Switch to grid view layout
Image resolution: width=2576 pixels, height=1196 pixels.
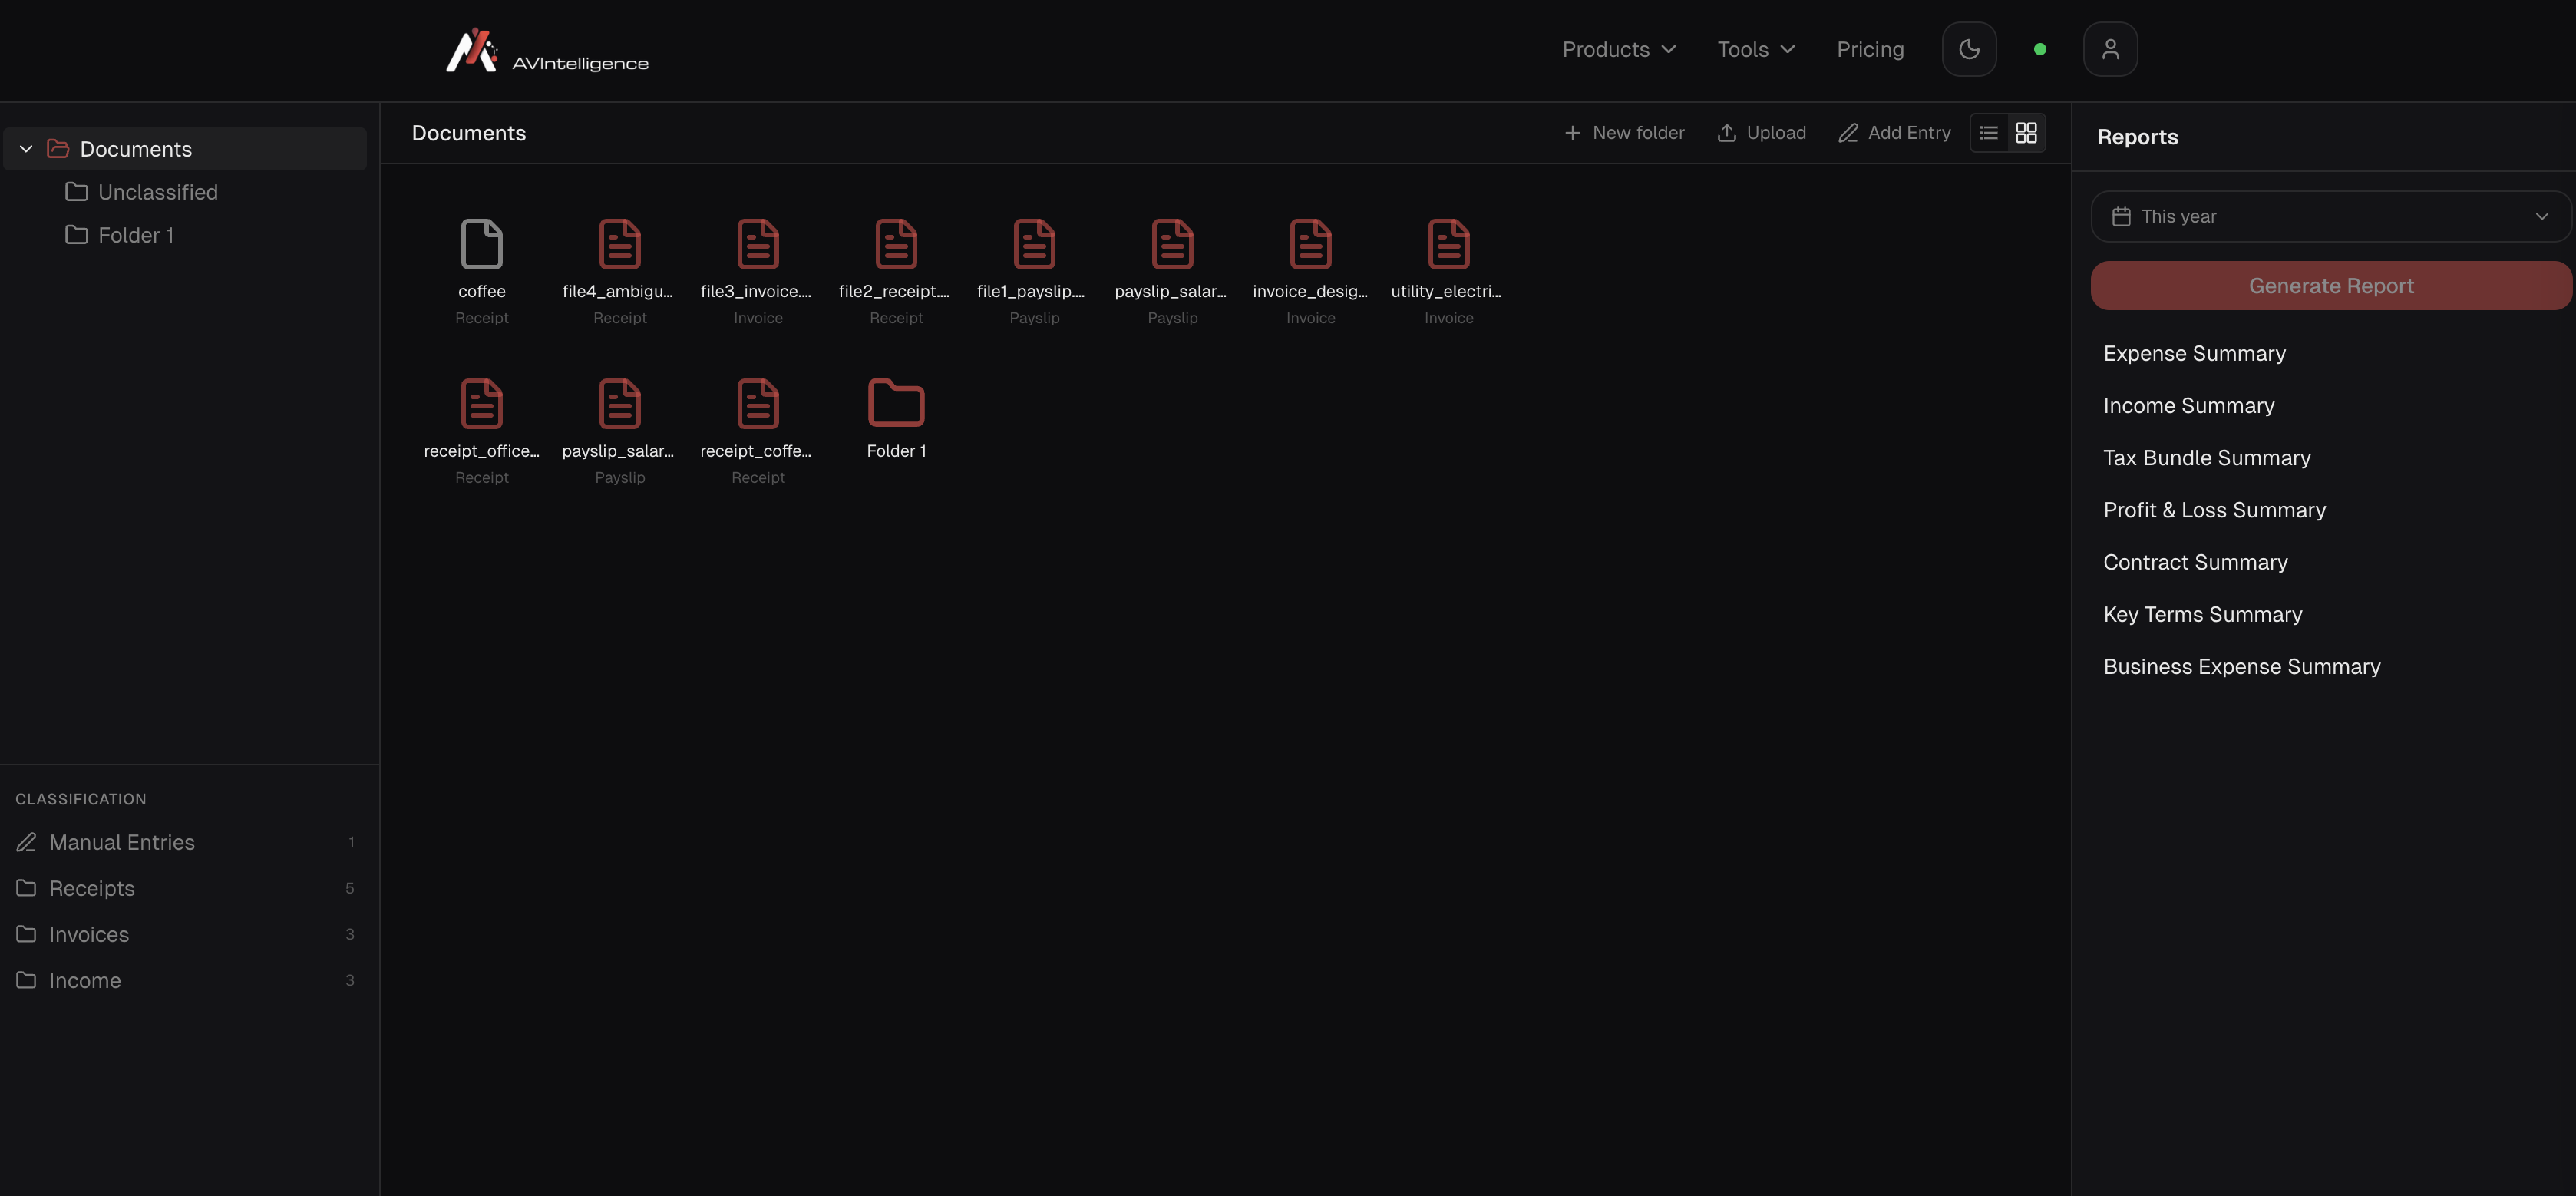tap(2026, 132)
